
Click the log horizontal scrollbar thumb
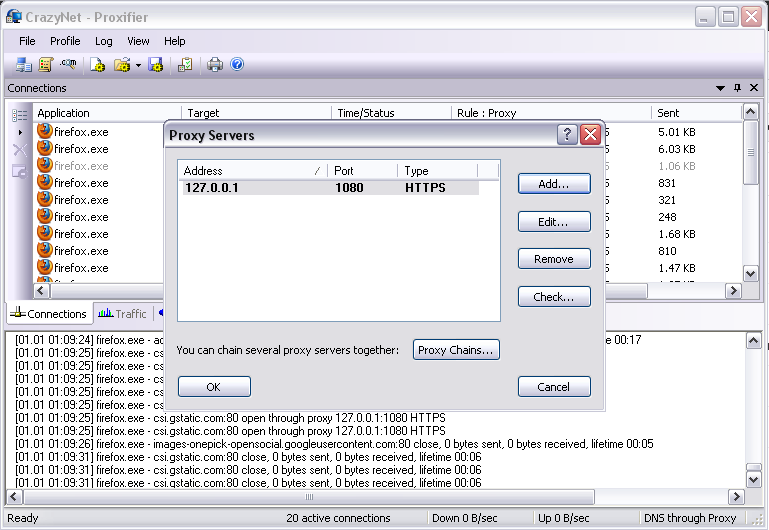(309, 497)
